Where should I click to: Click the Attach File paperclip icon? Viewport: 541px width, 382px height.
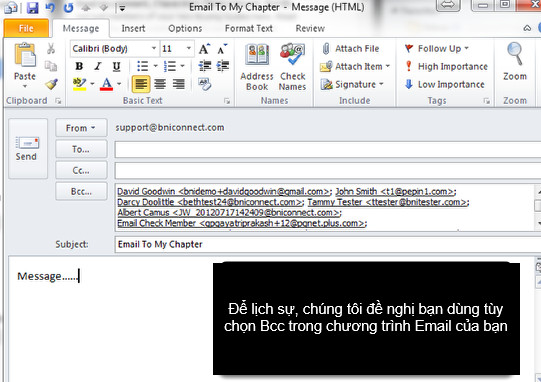326,49
